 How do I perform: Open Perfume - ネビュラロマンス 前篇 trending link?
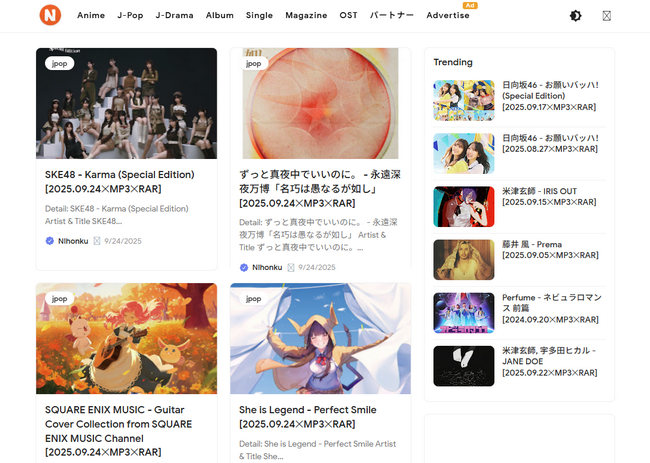pyautogui.click(x=552, y=308)
